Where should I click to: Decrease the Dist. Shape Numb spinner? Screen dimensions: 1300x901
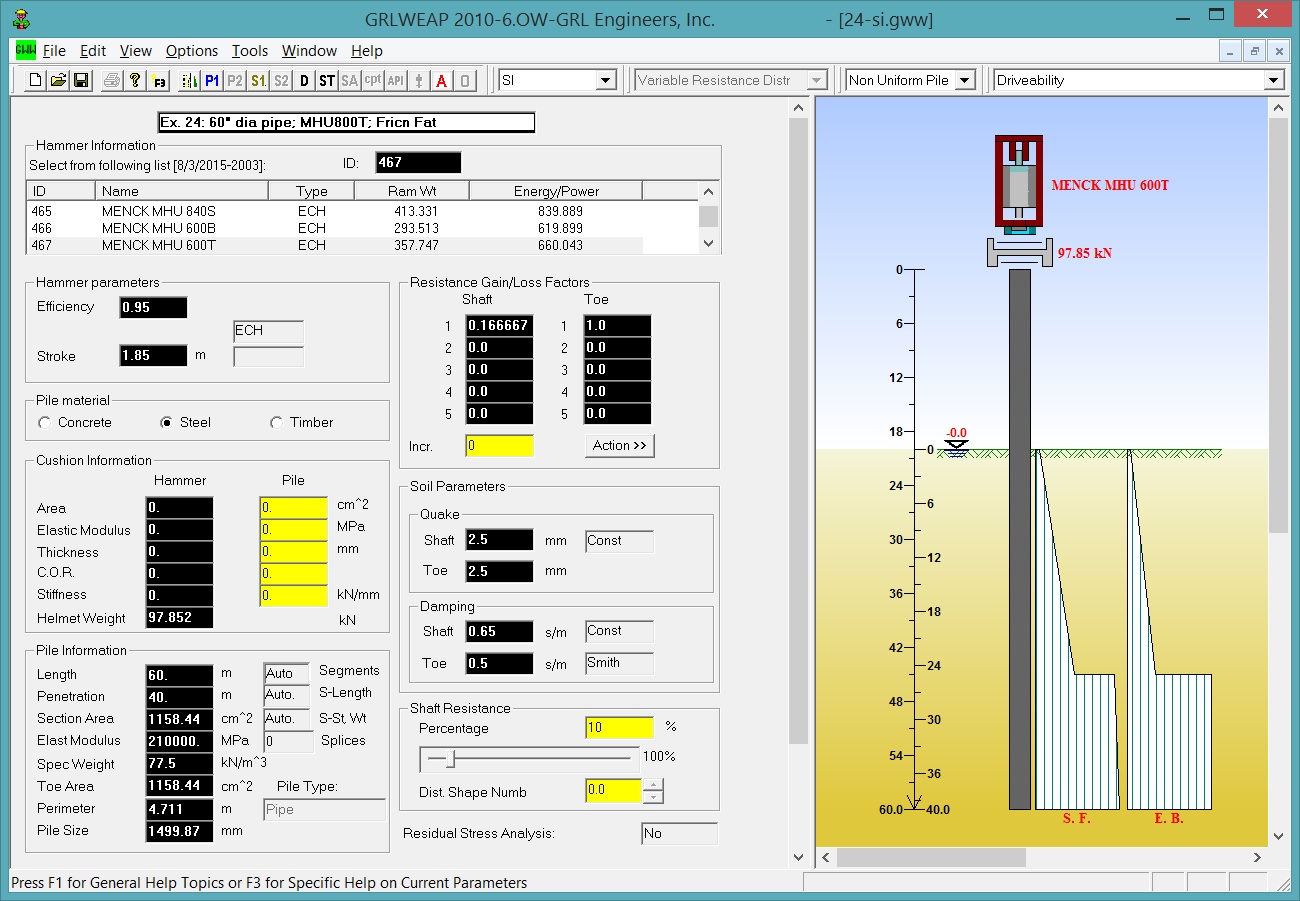(x=653, y=797)
